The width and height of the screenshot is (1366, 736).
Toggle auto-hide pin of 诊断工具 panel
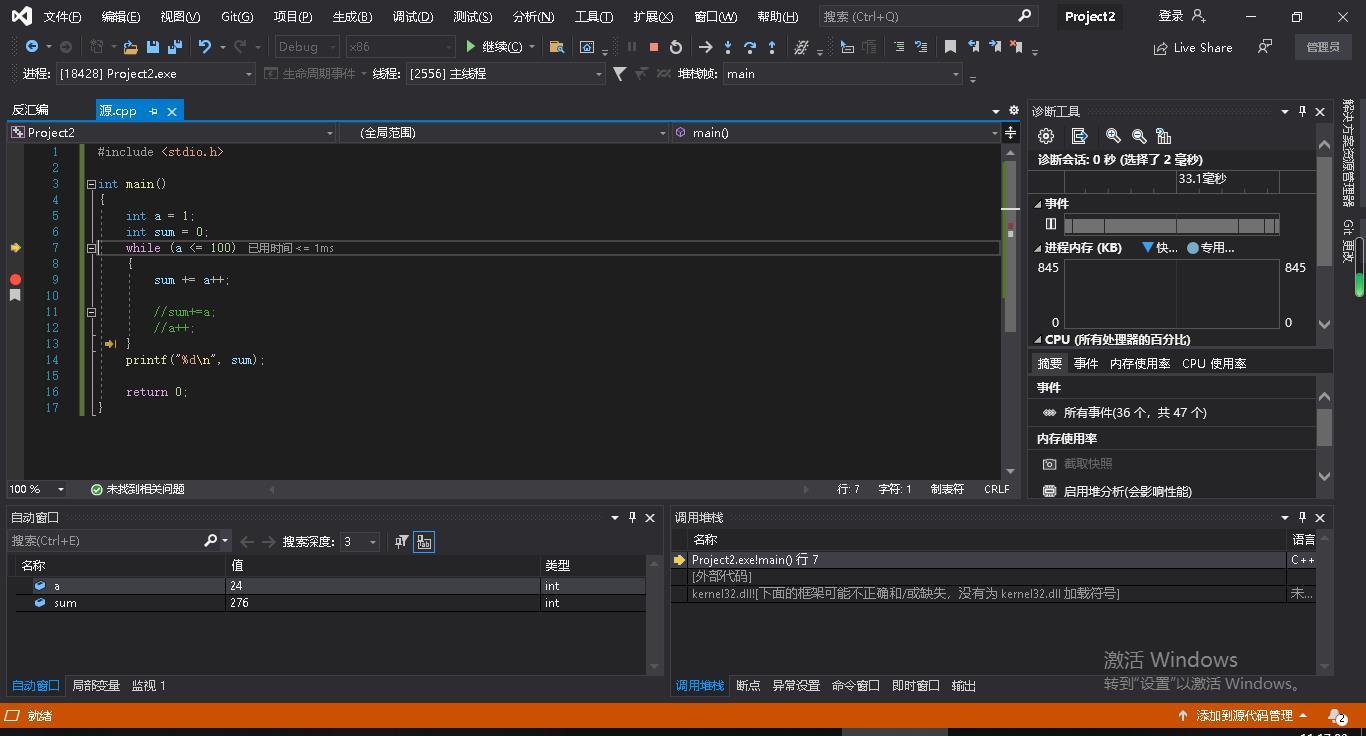point(1302,112)
